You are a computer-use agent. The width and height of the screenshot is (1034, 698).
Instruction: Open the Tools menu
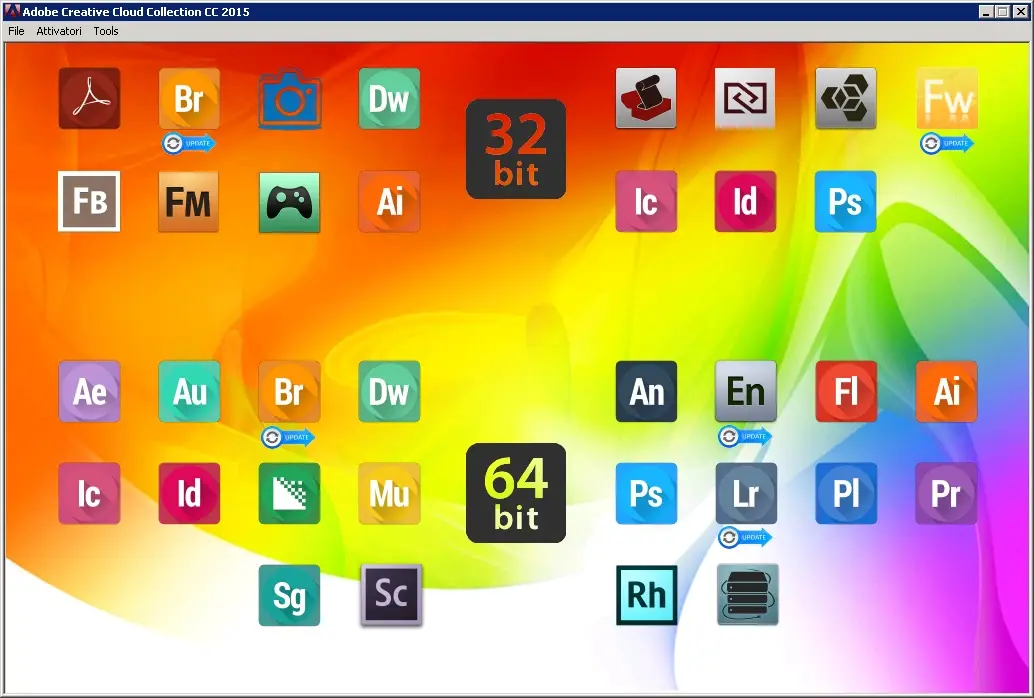tap(106, 31)
